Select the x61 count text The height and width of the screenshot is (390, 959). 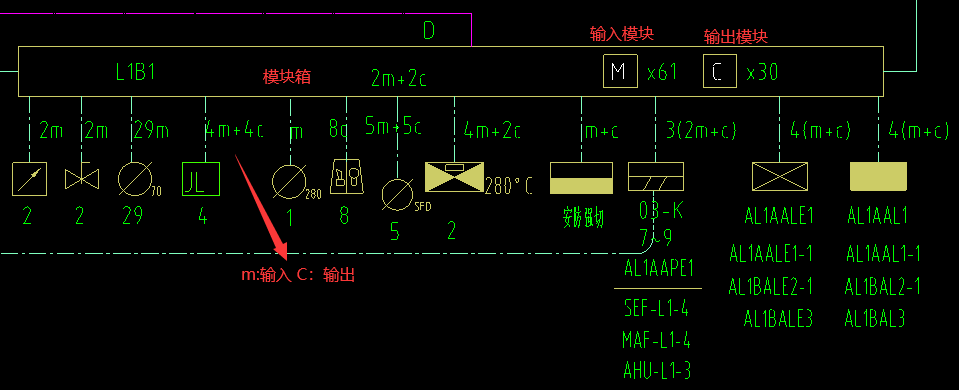[x=662, y=73]
